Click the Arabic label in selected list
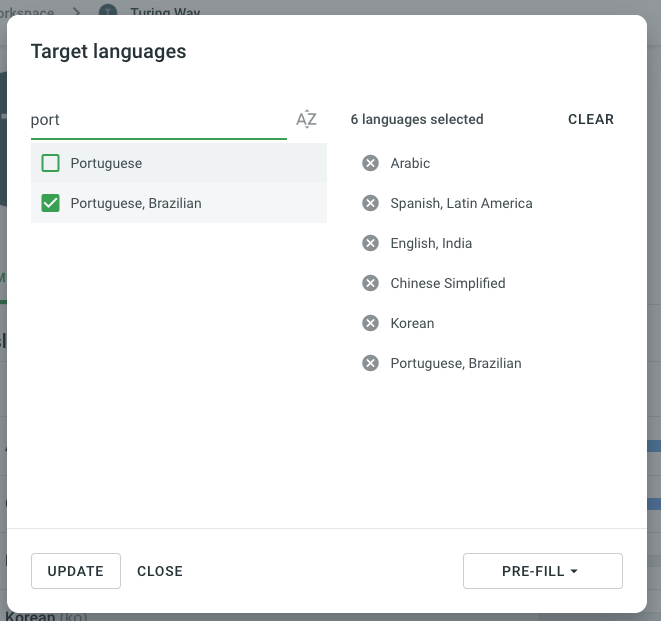Screen dimensions: 661x621 410,163
